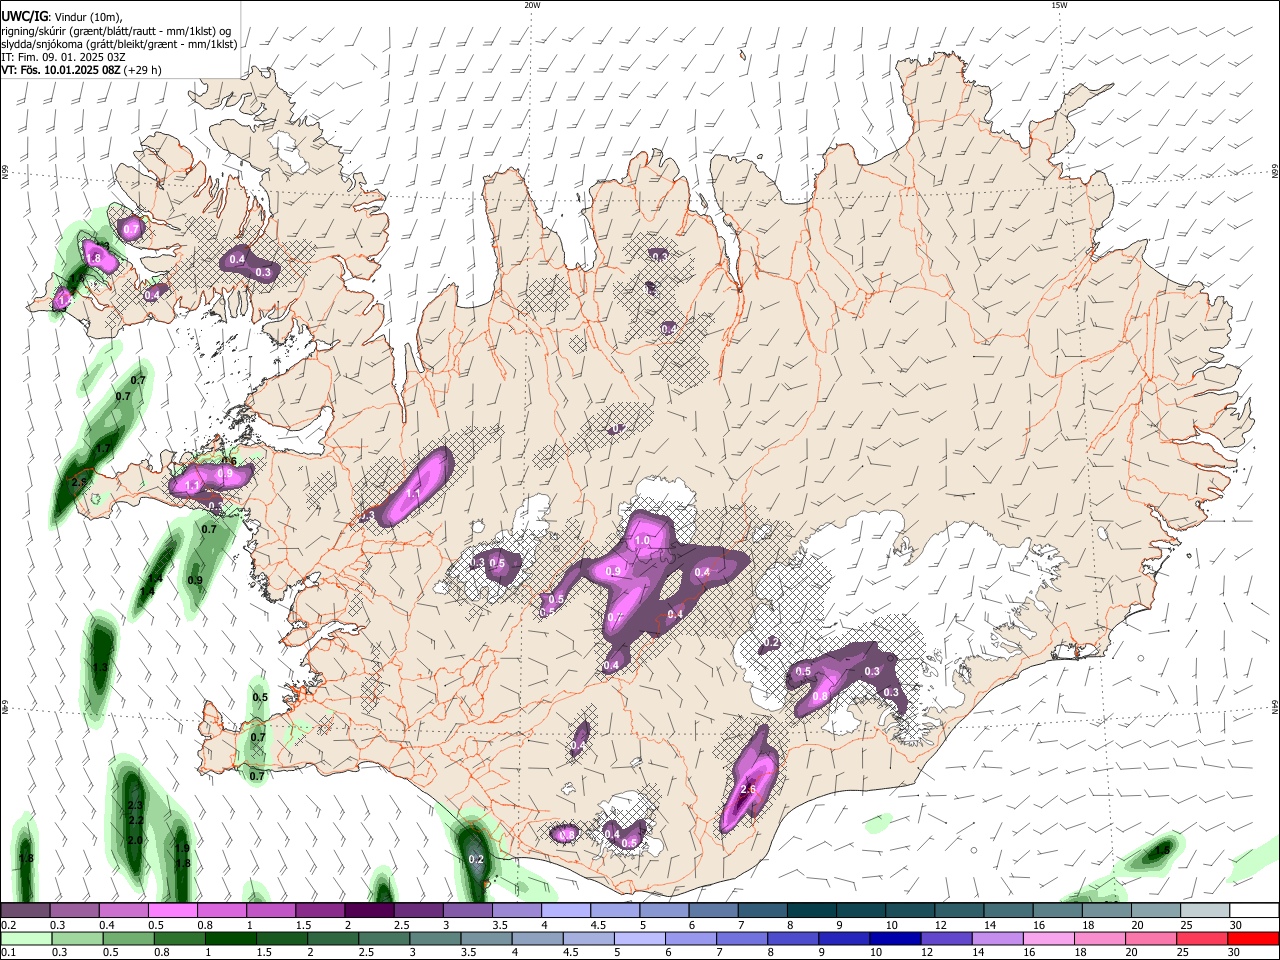Viewport: 1280px width, 960px height.
Task: Select the 'rigning/skúrir' description line
Action: coord(116,30)
